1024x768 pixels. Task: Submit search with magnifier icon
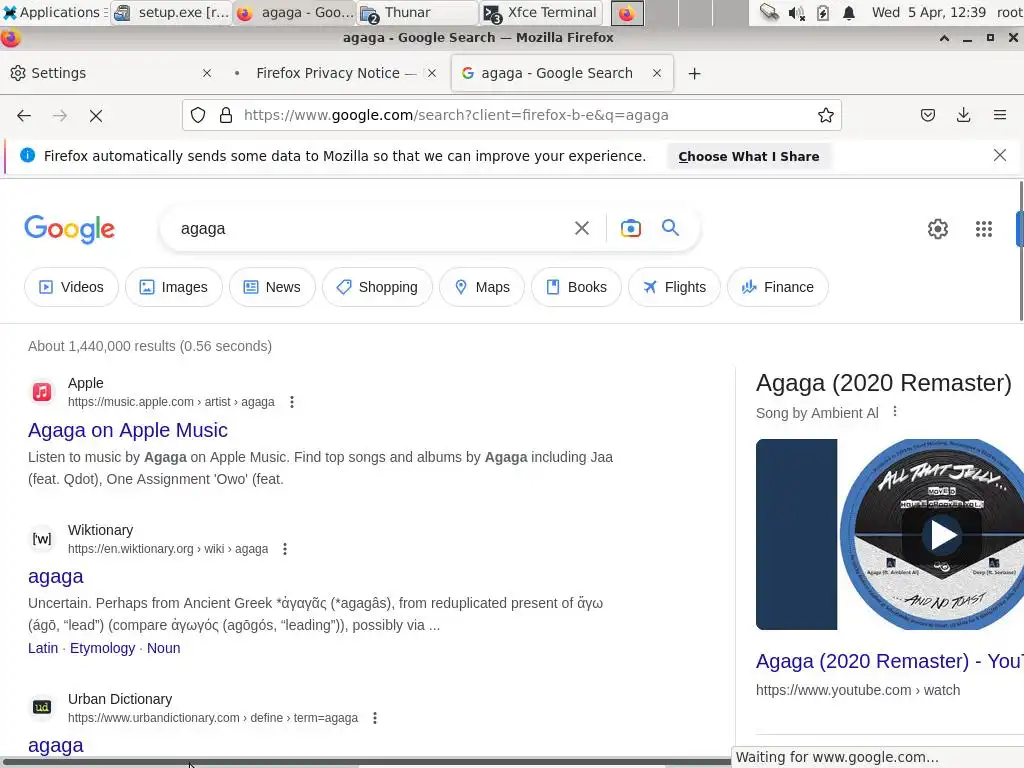(670, 227)
